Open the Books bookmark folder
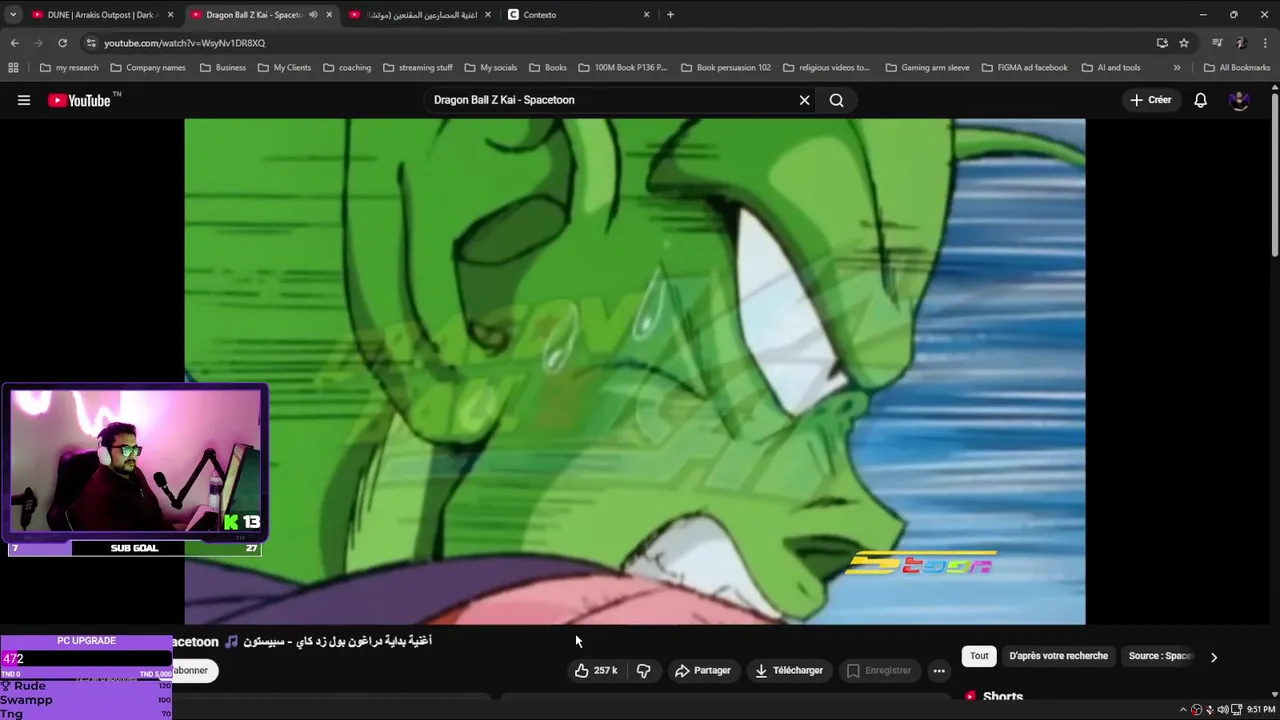1280x720 pixels. pyautogui.click(x=548, y=68)
